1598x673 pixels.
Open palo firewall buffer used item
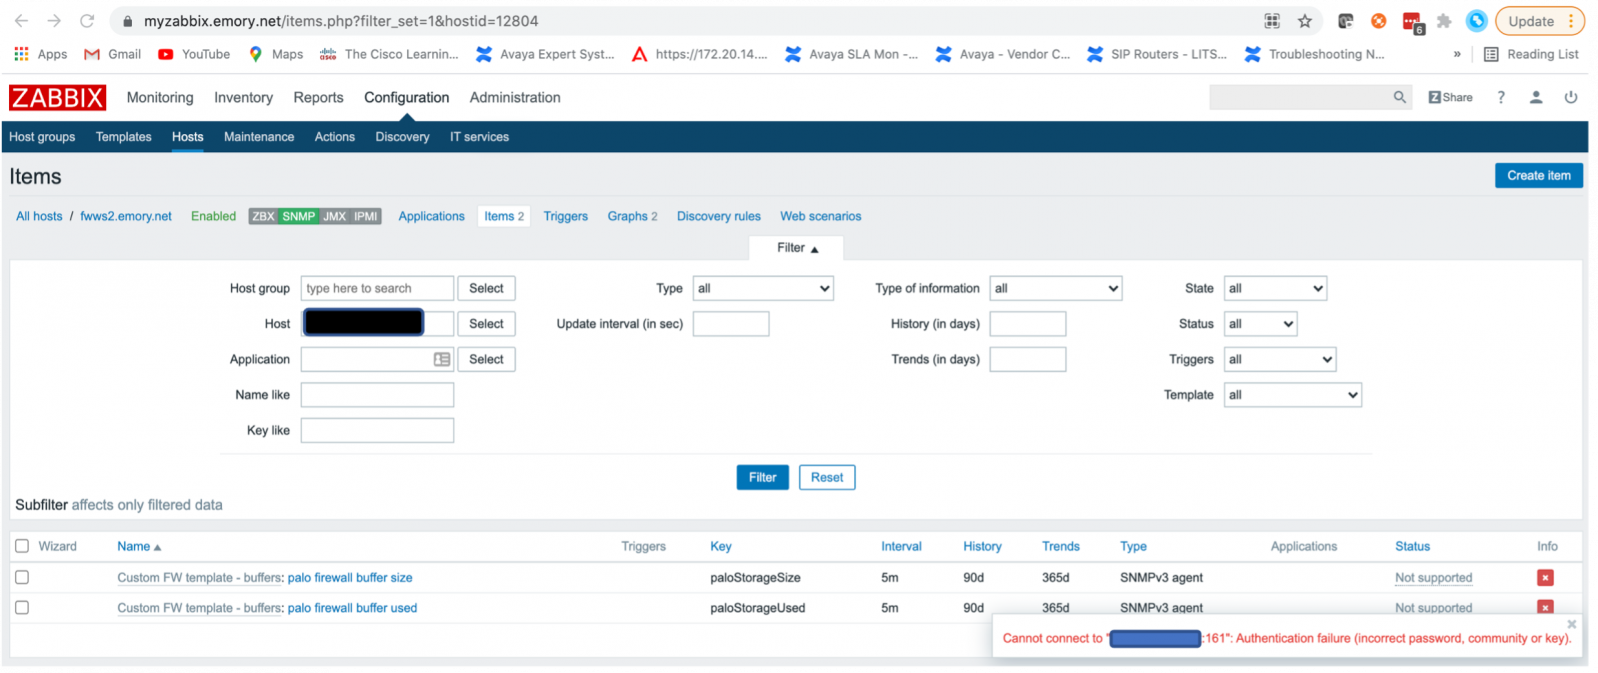pos(352,608)
